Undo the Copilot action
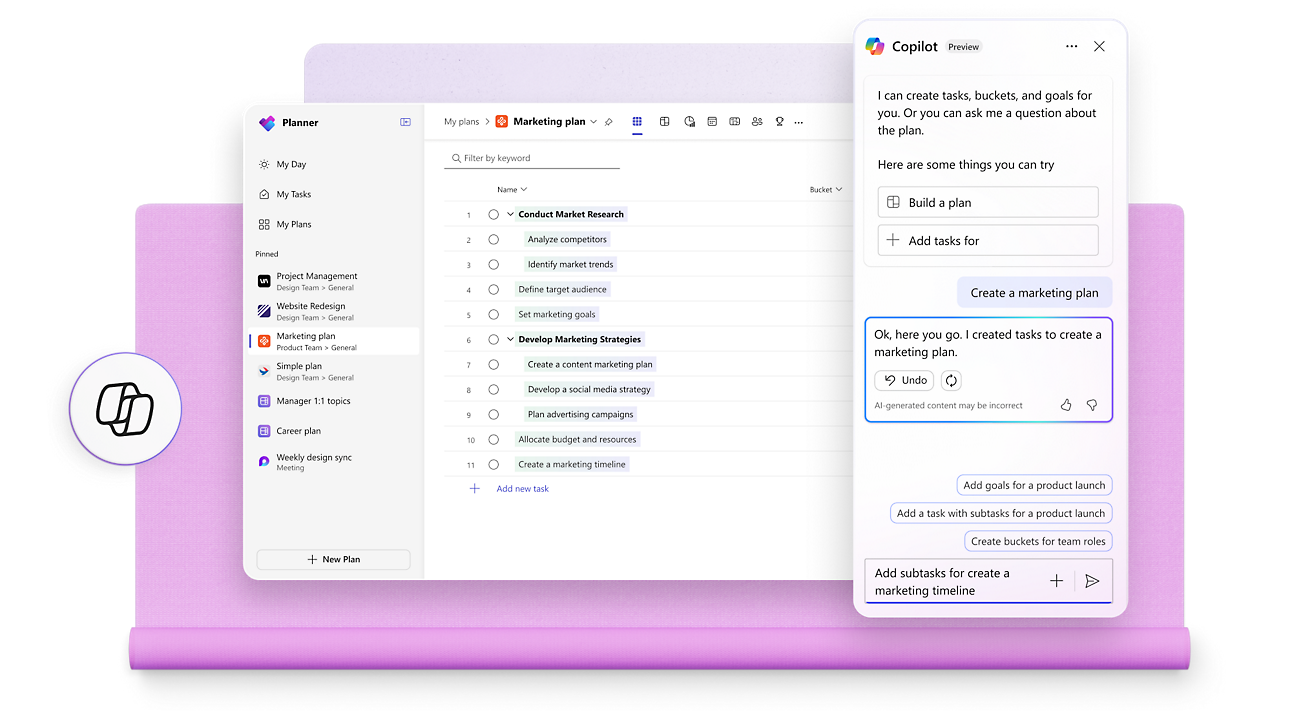Screen dimensions: 1292x727 pos(904,380)
